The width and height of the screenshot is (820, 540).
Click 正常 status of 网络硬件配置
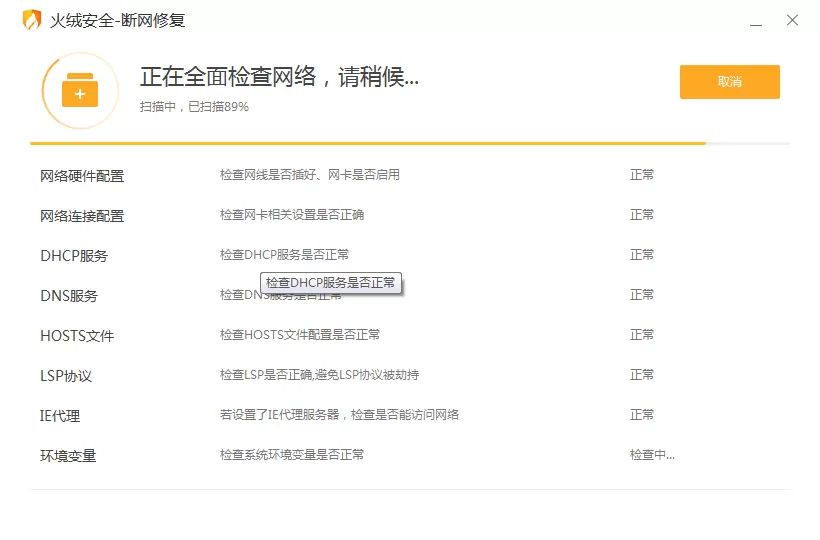tap(642, 175)
